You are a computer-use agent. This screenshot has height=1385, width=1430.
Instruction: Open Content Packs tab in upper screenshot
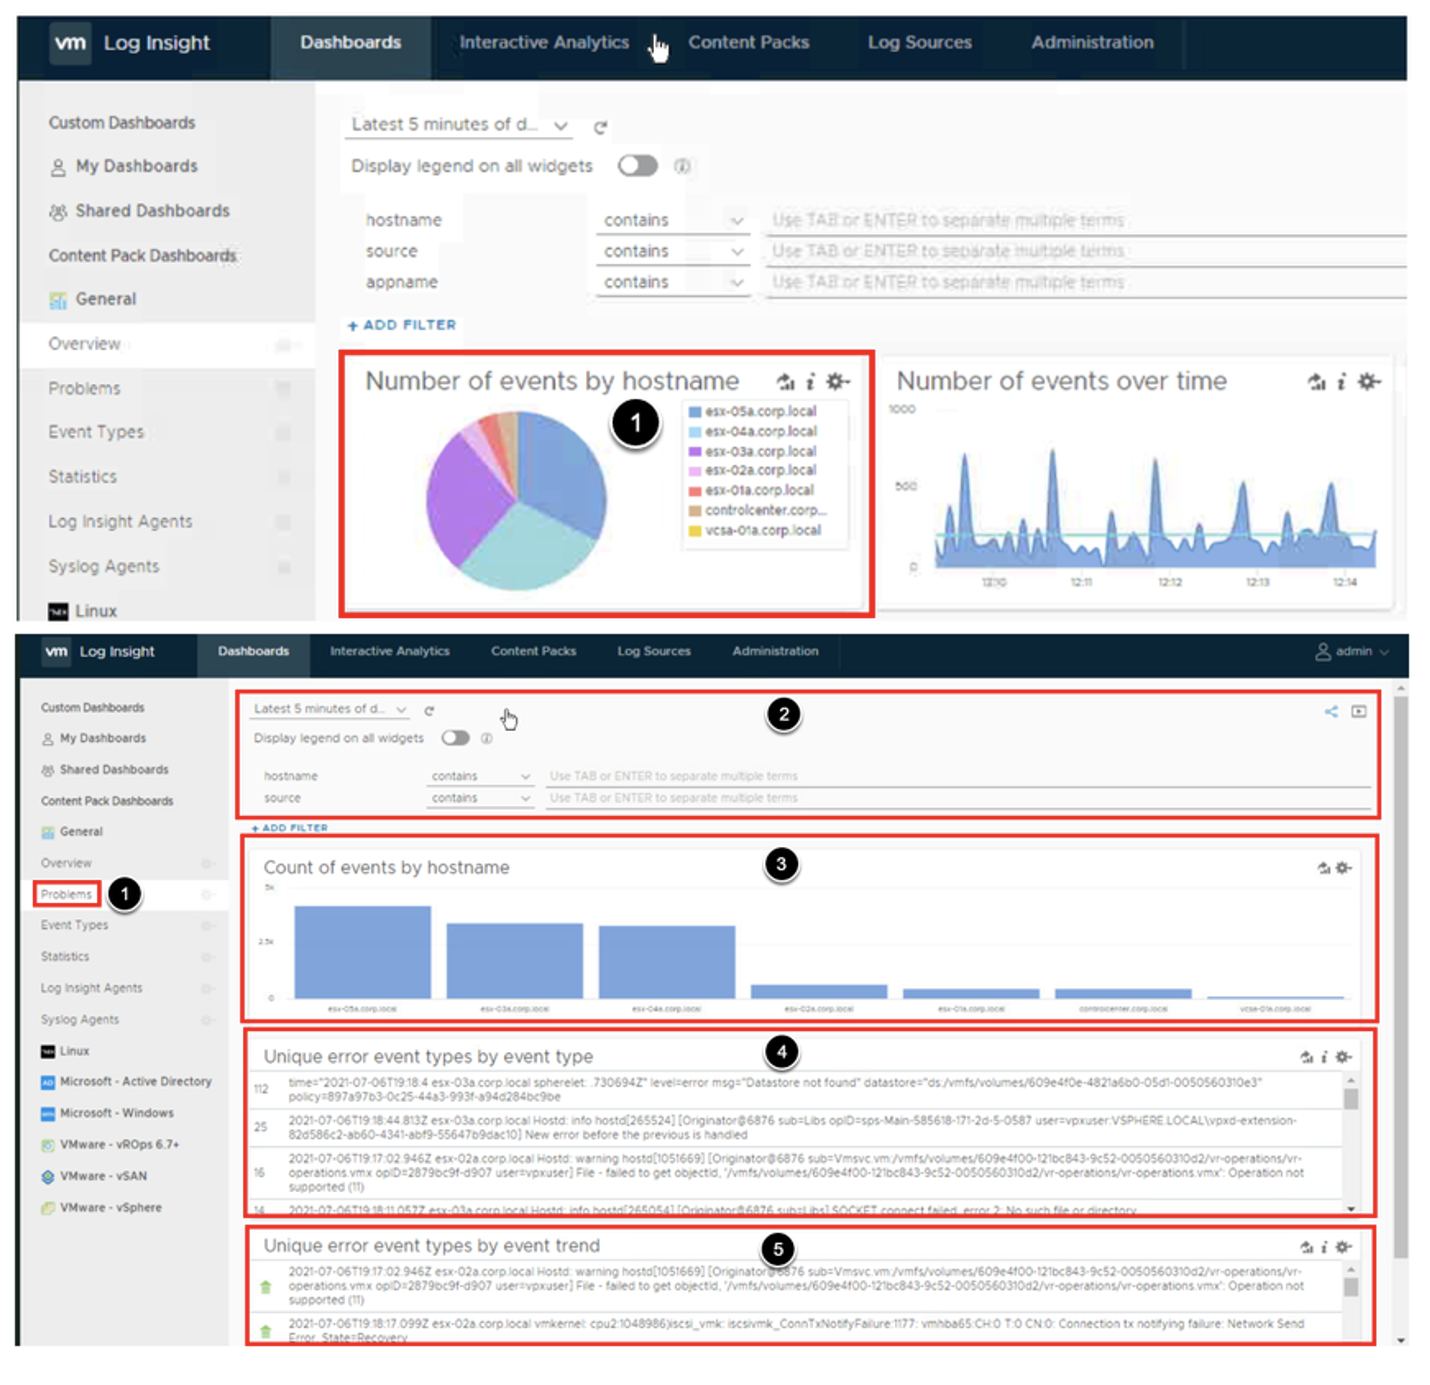[x=749, y=43]
